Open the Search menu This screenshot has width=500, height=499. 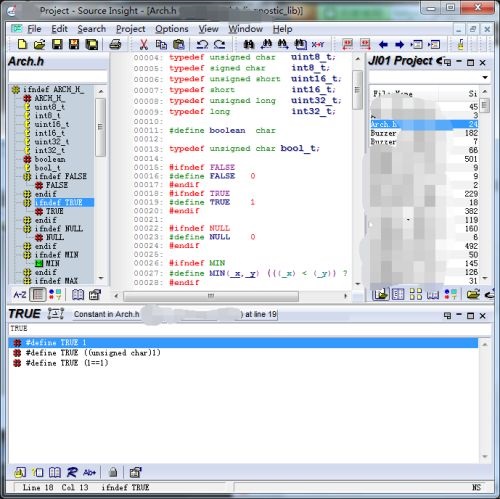(x=92, y=29)
